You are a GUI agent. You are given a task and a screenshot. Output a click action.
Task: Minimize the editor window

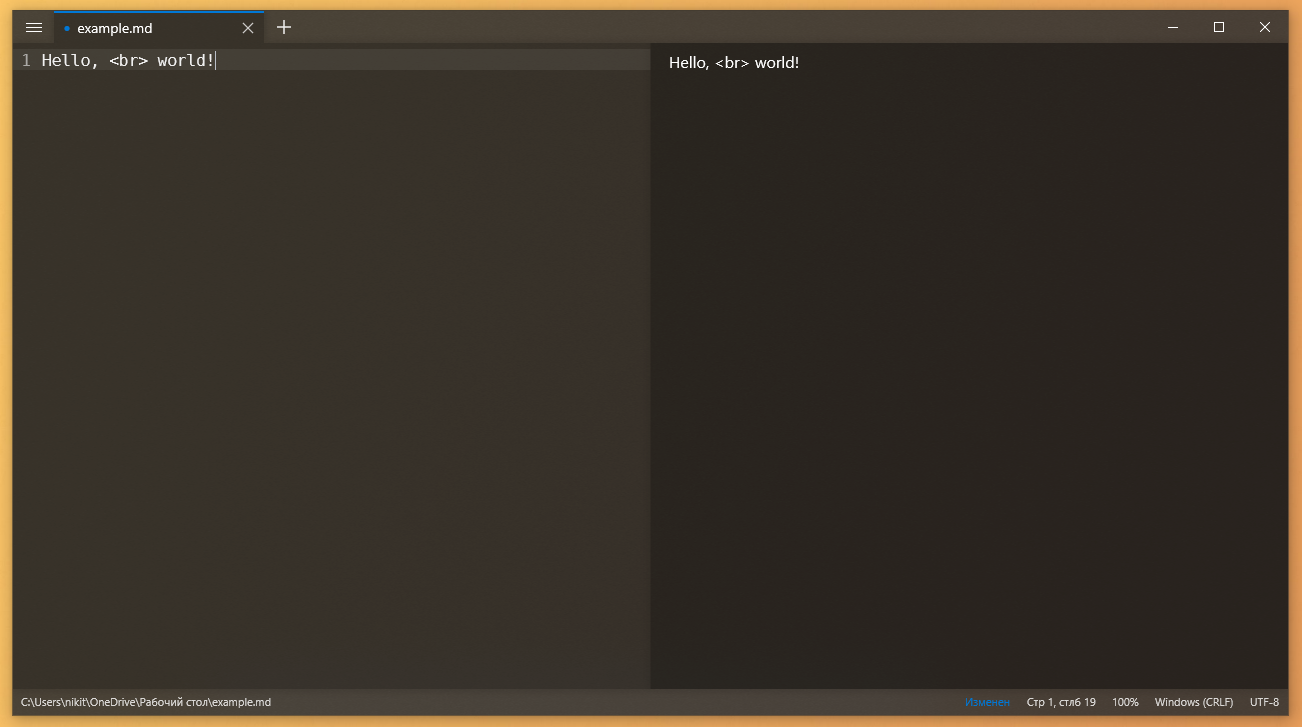(x=1173, y=27)
